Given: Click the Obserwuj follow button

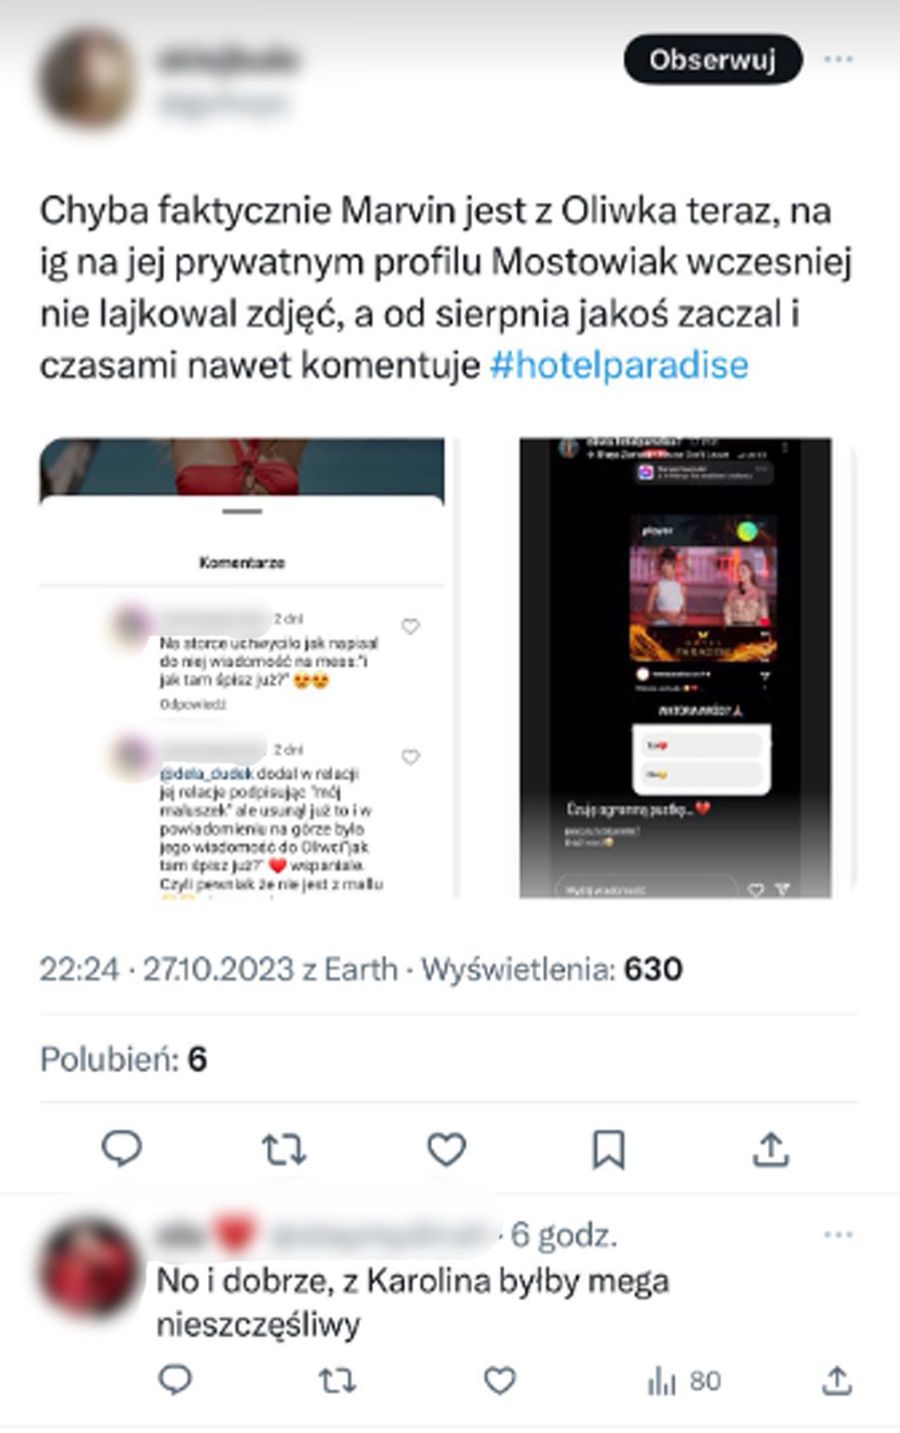Looking at the screenshot, I should tap(713, 60).
